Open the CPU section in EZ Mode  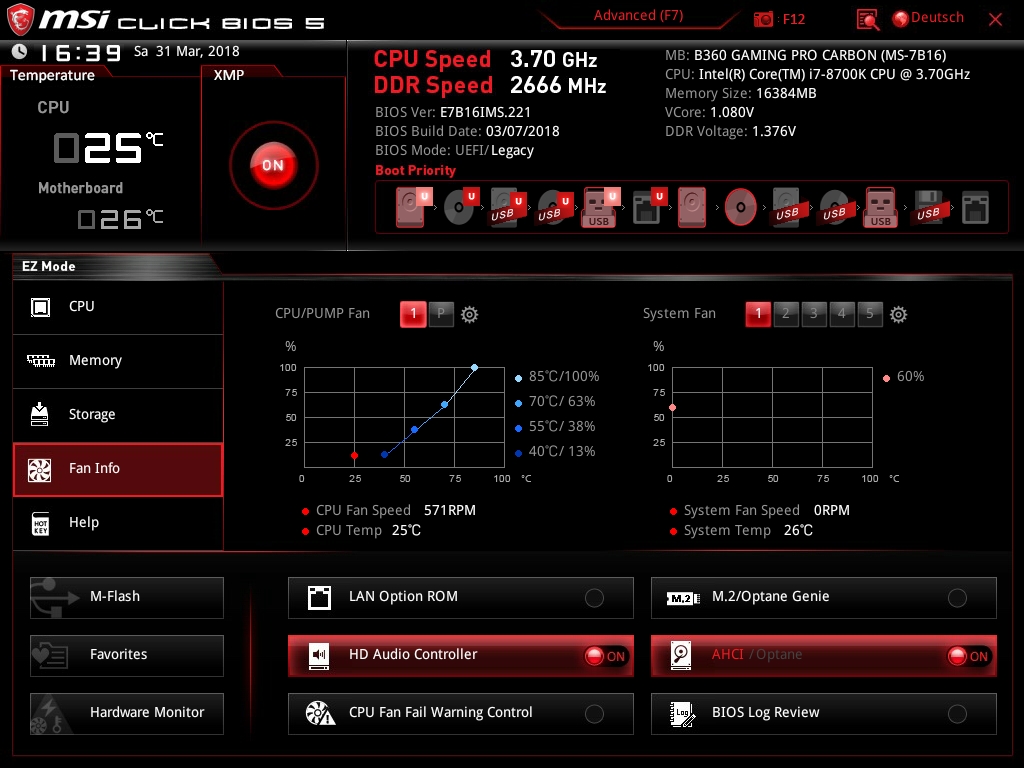coord(118,307)
